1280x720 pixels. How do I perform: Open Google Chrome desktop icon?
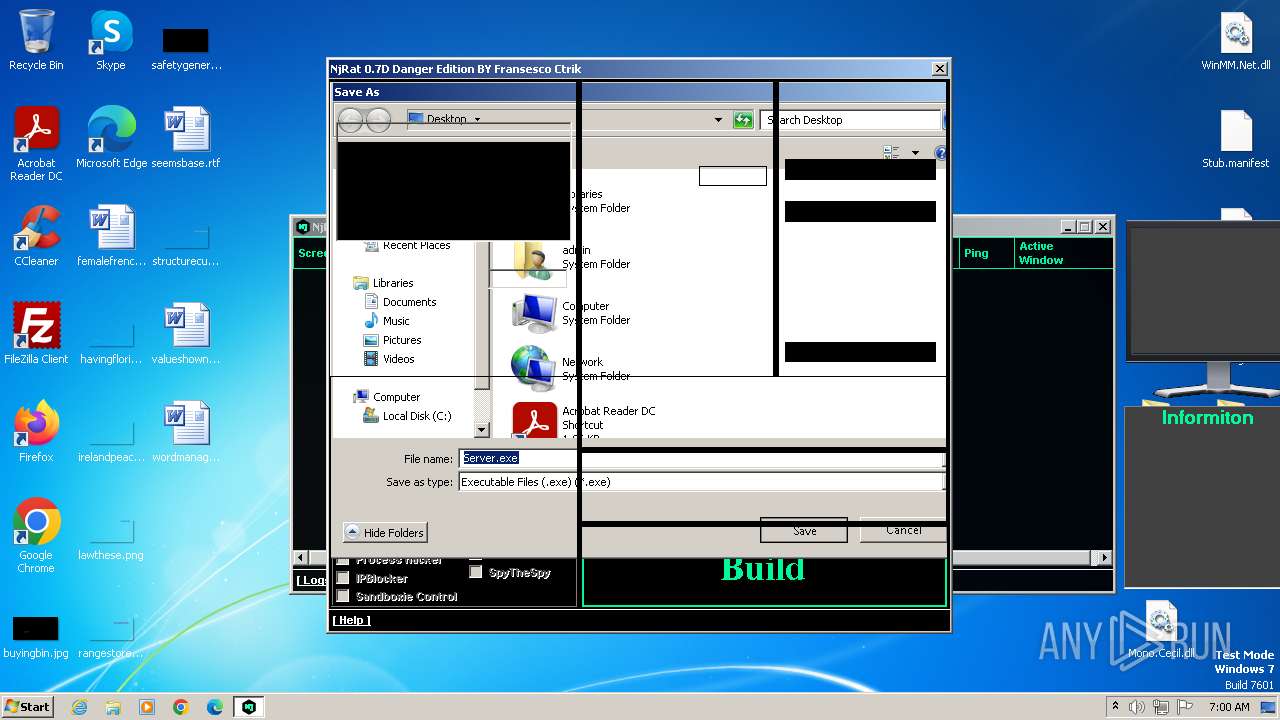pos(36,535)
